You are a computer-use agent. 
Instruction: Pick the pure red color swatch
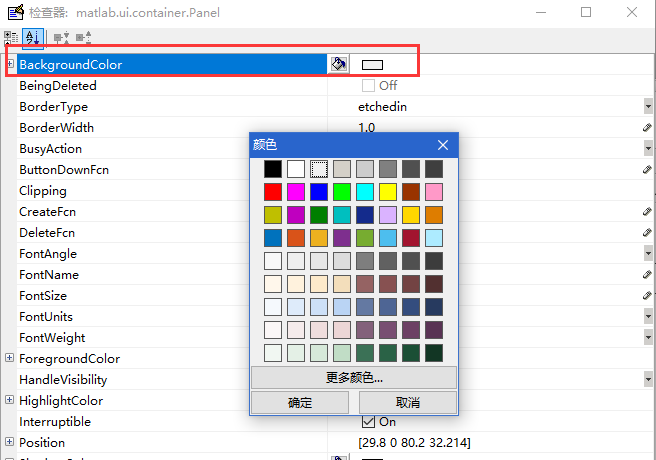click(x=273, y=192)
